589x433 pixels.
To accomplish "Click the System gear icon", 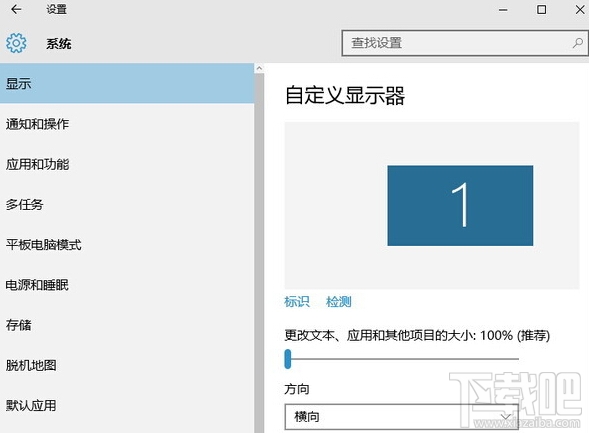I will (x=16, y=43).
